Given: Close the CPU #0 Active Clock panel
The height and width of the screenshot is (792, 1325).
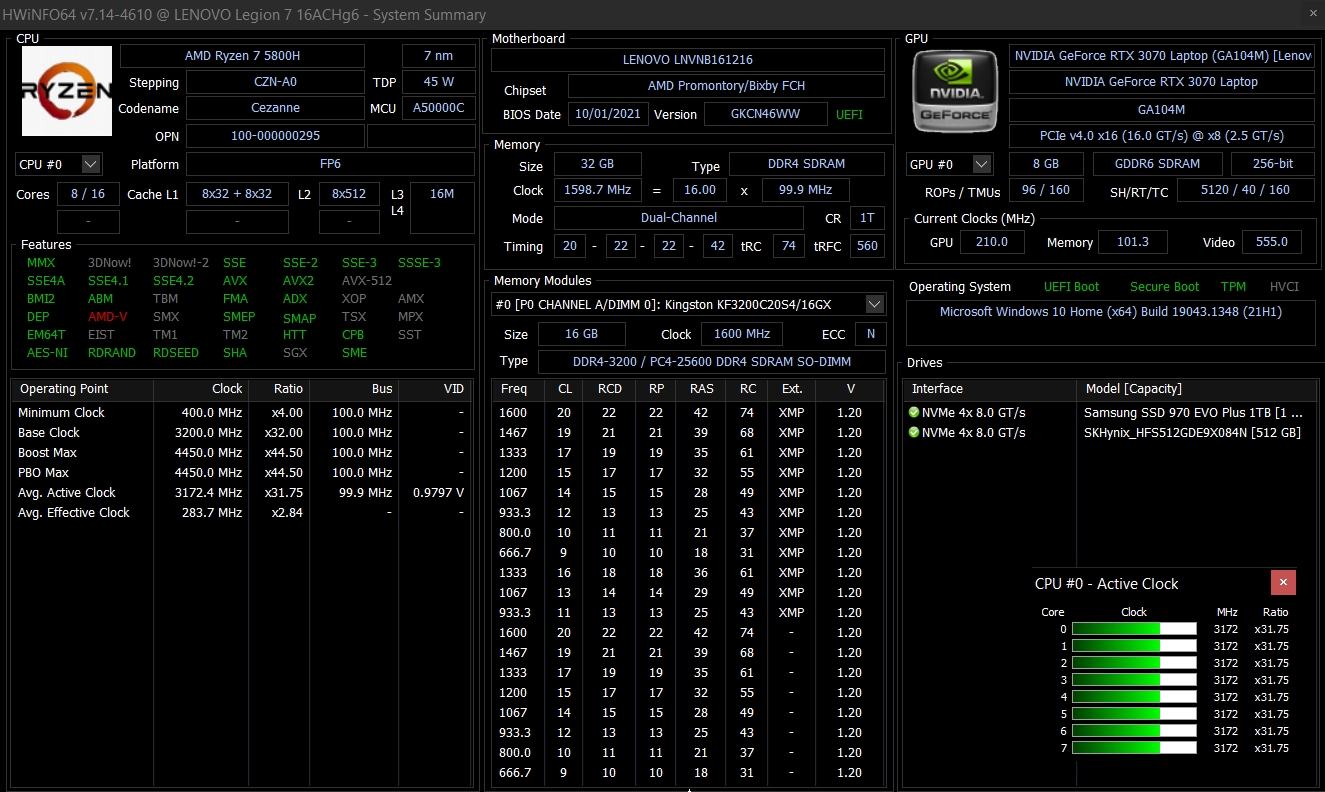Looking at the screenshot, I should [1283, 583].
